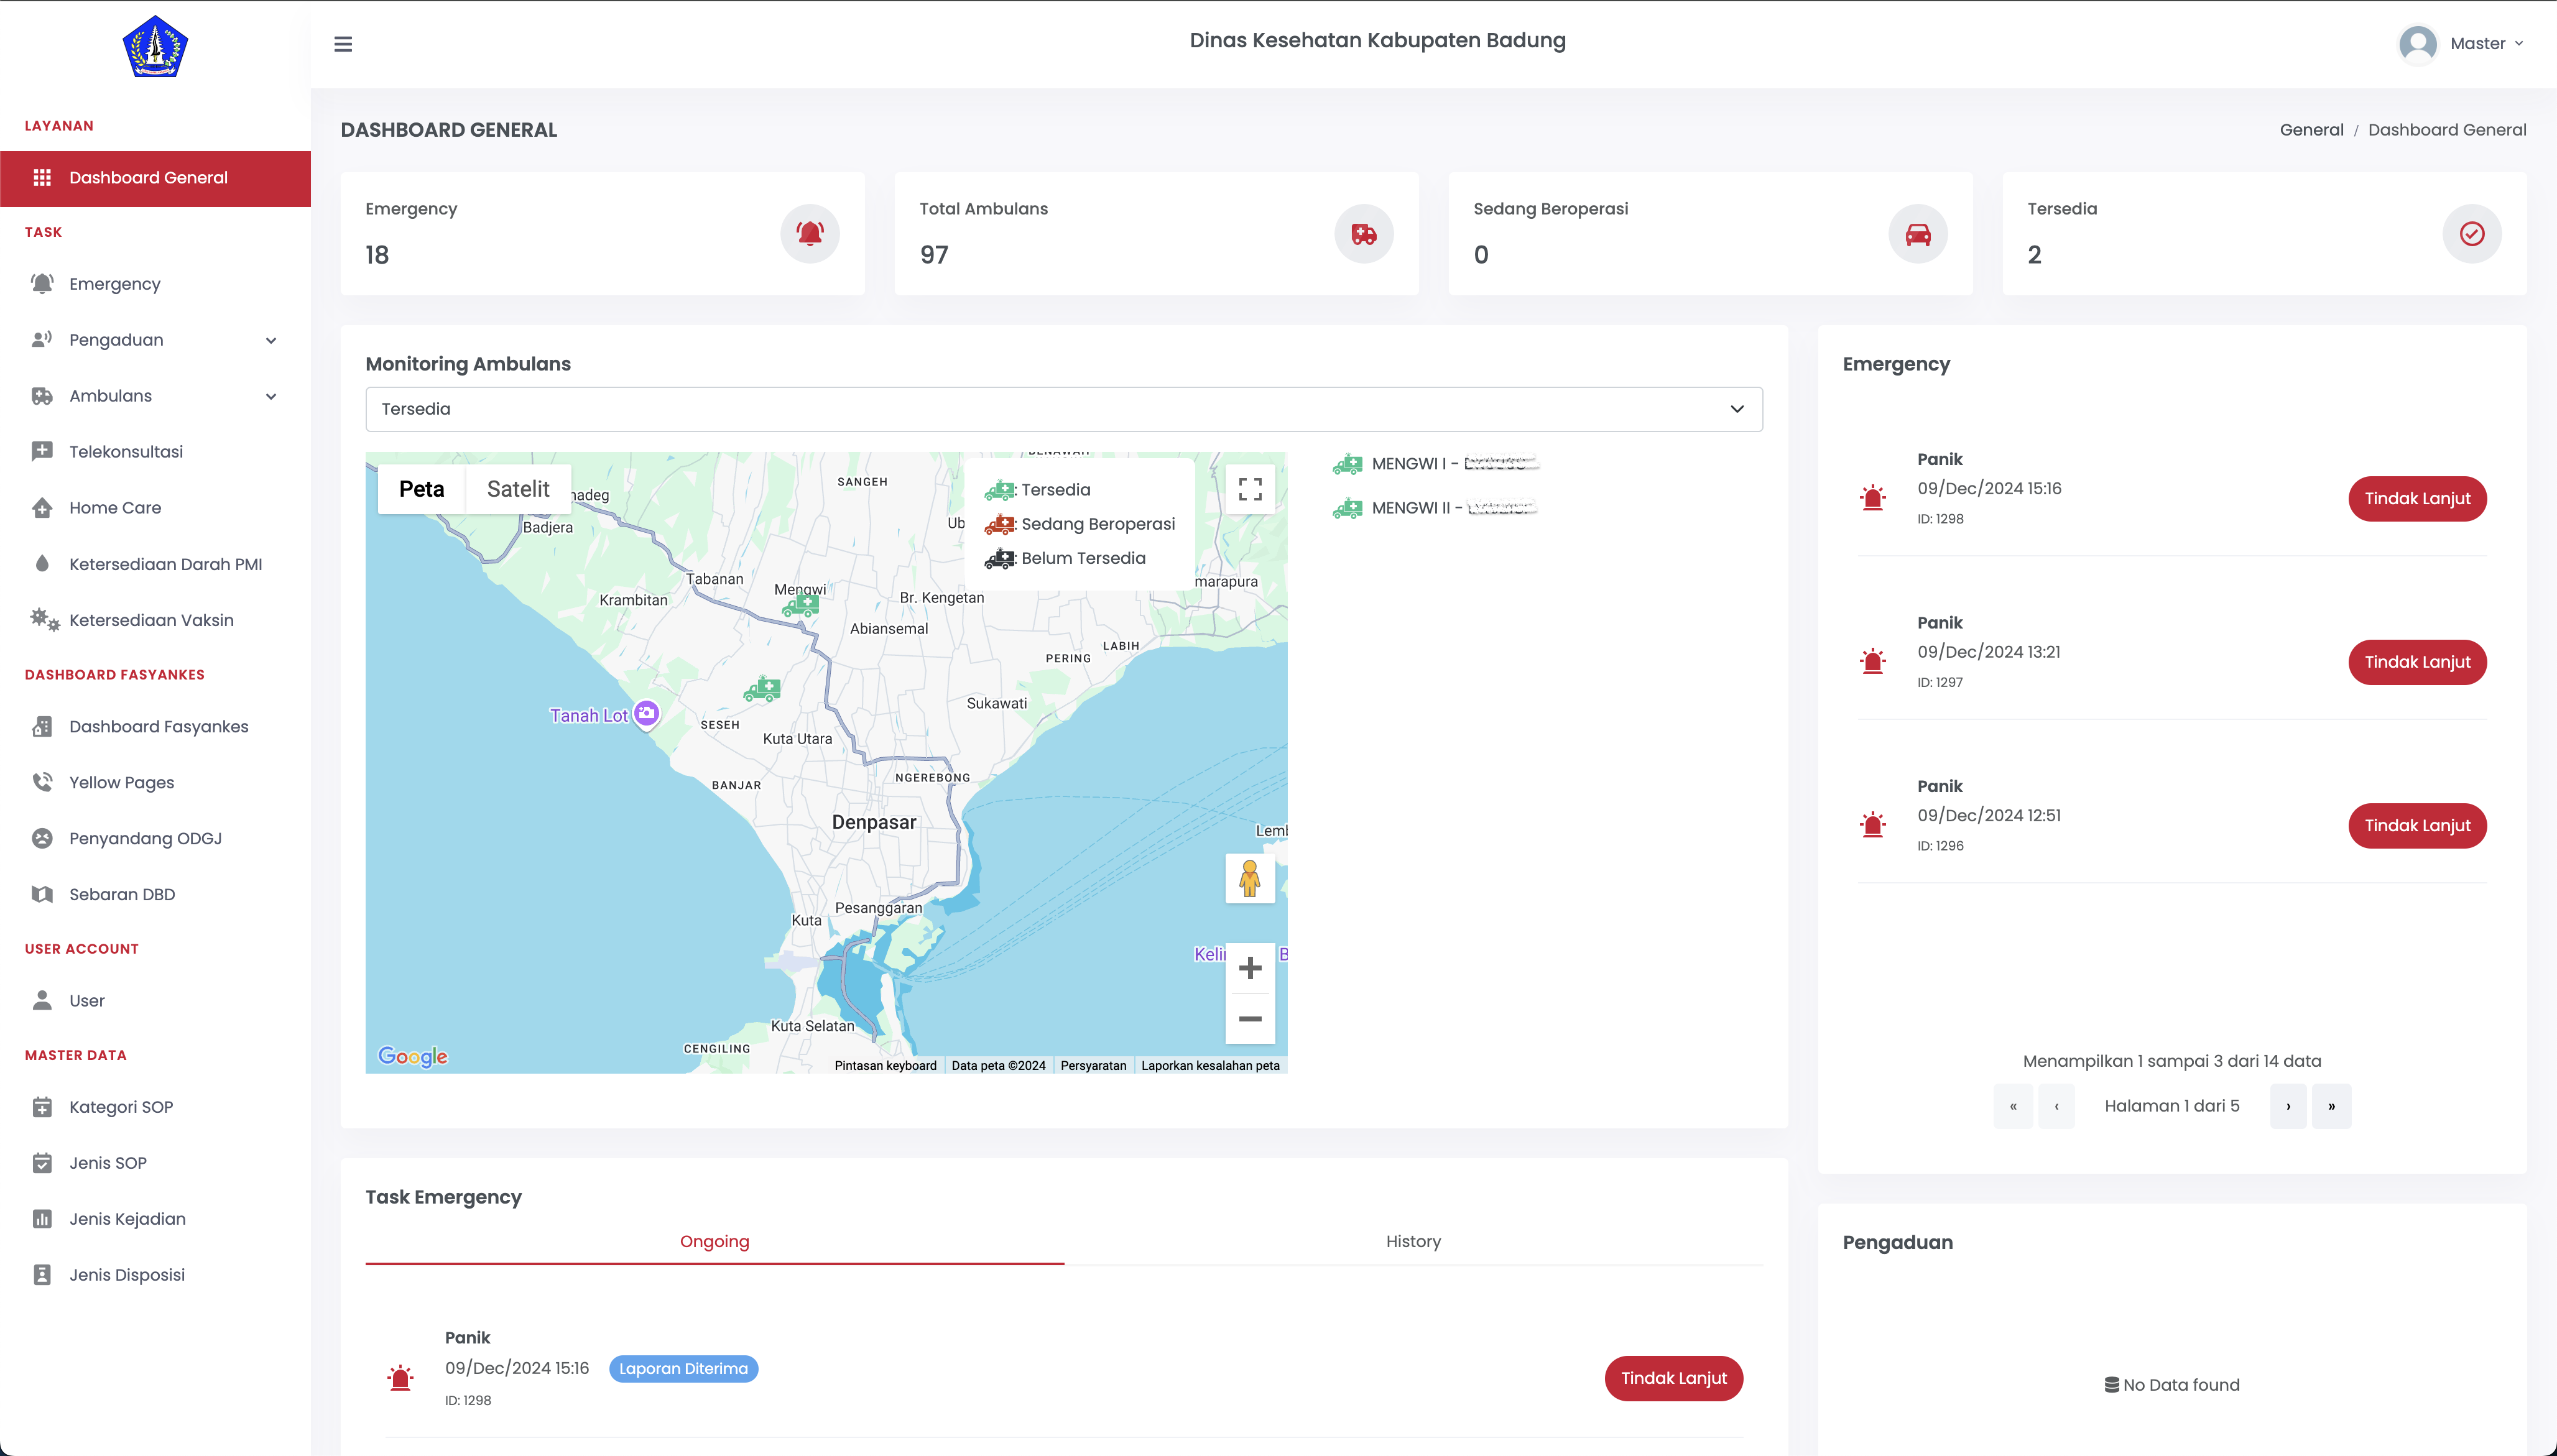Click the map zoom out minus icon
The image size is (2557, 1456).
tap(1249, 1019)
